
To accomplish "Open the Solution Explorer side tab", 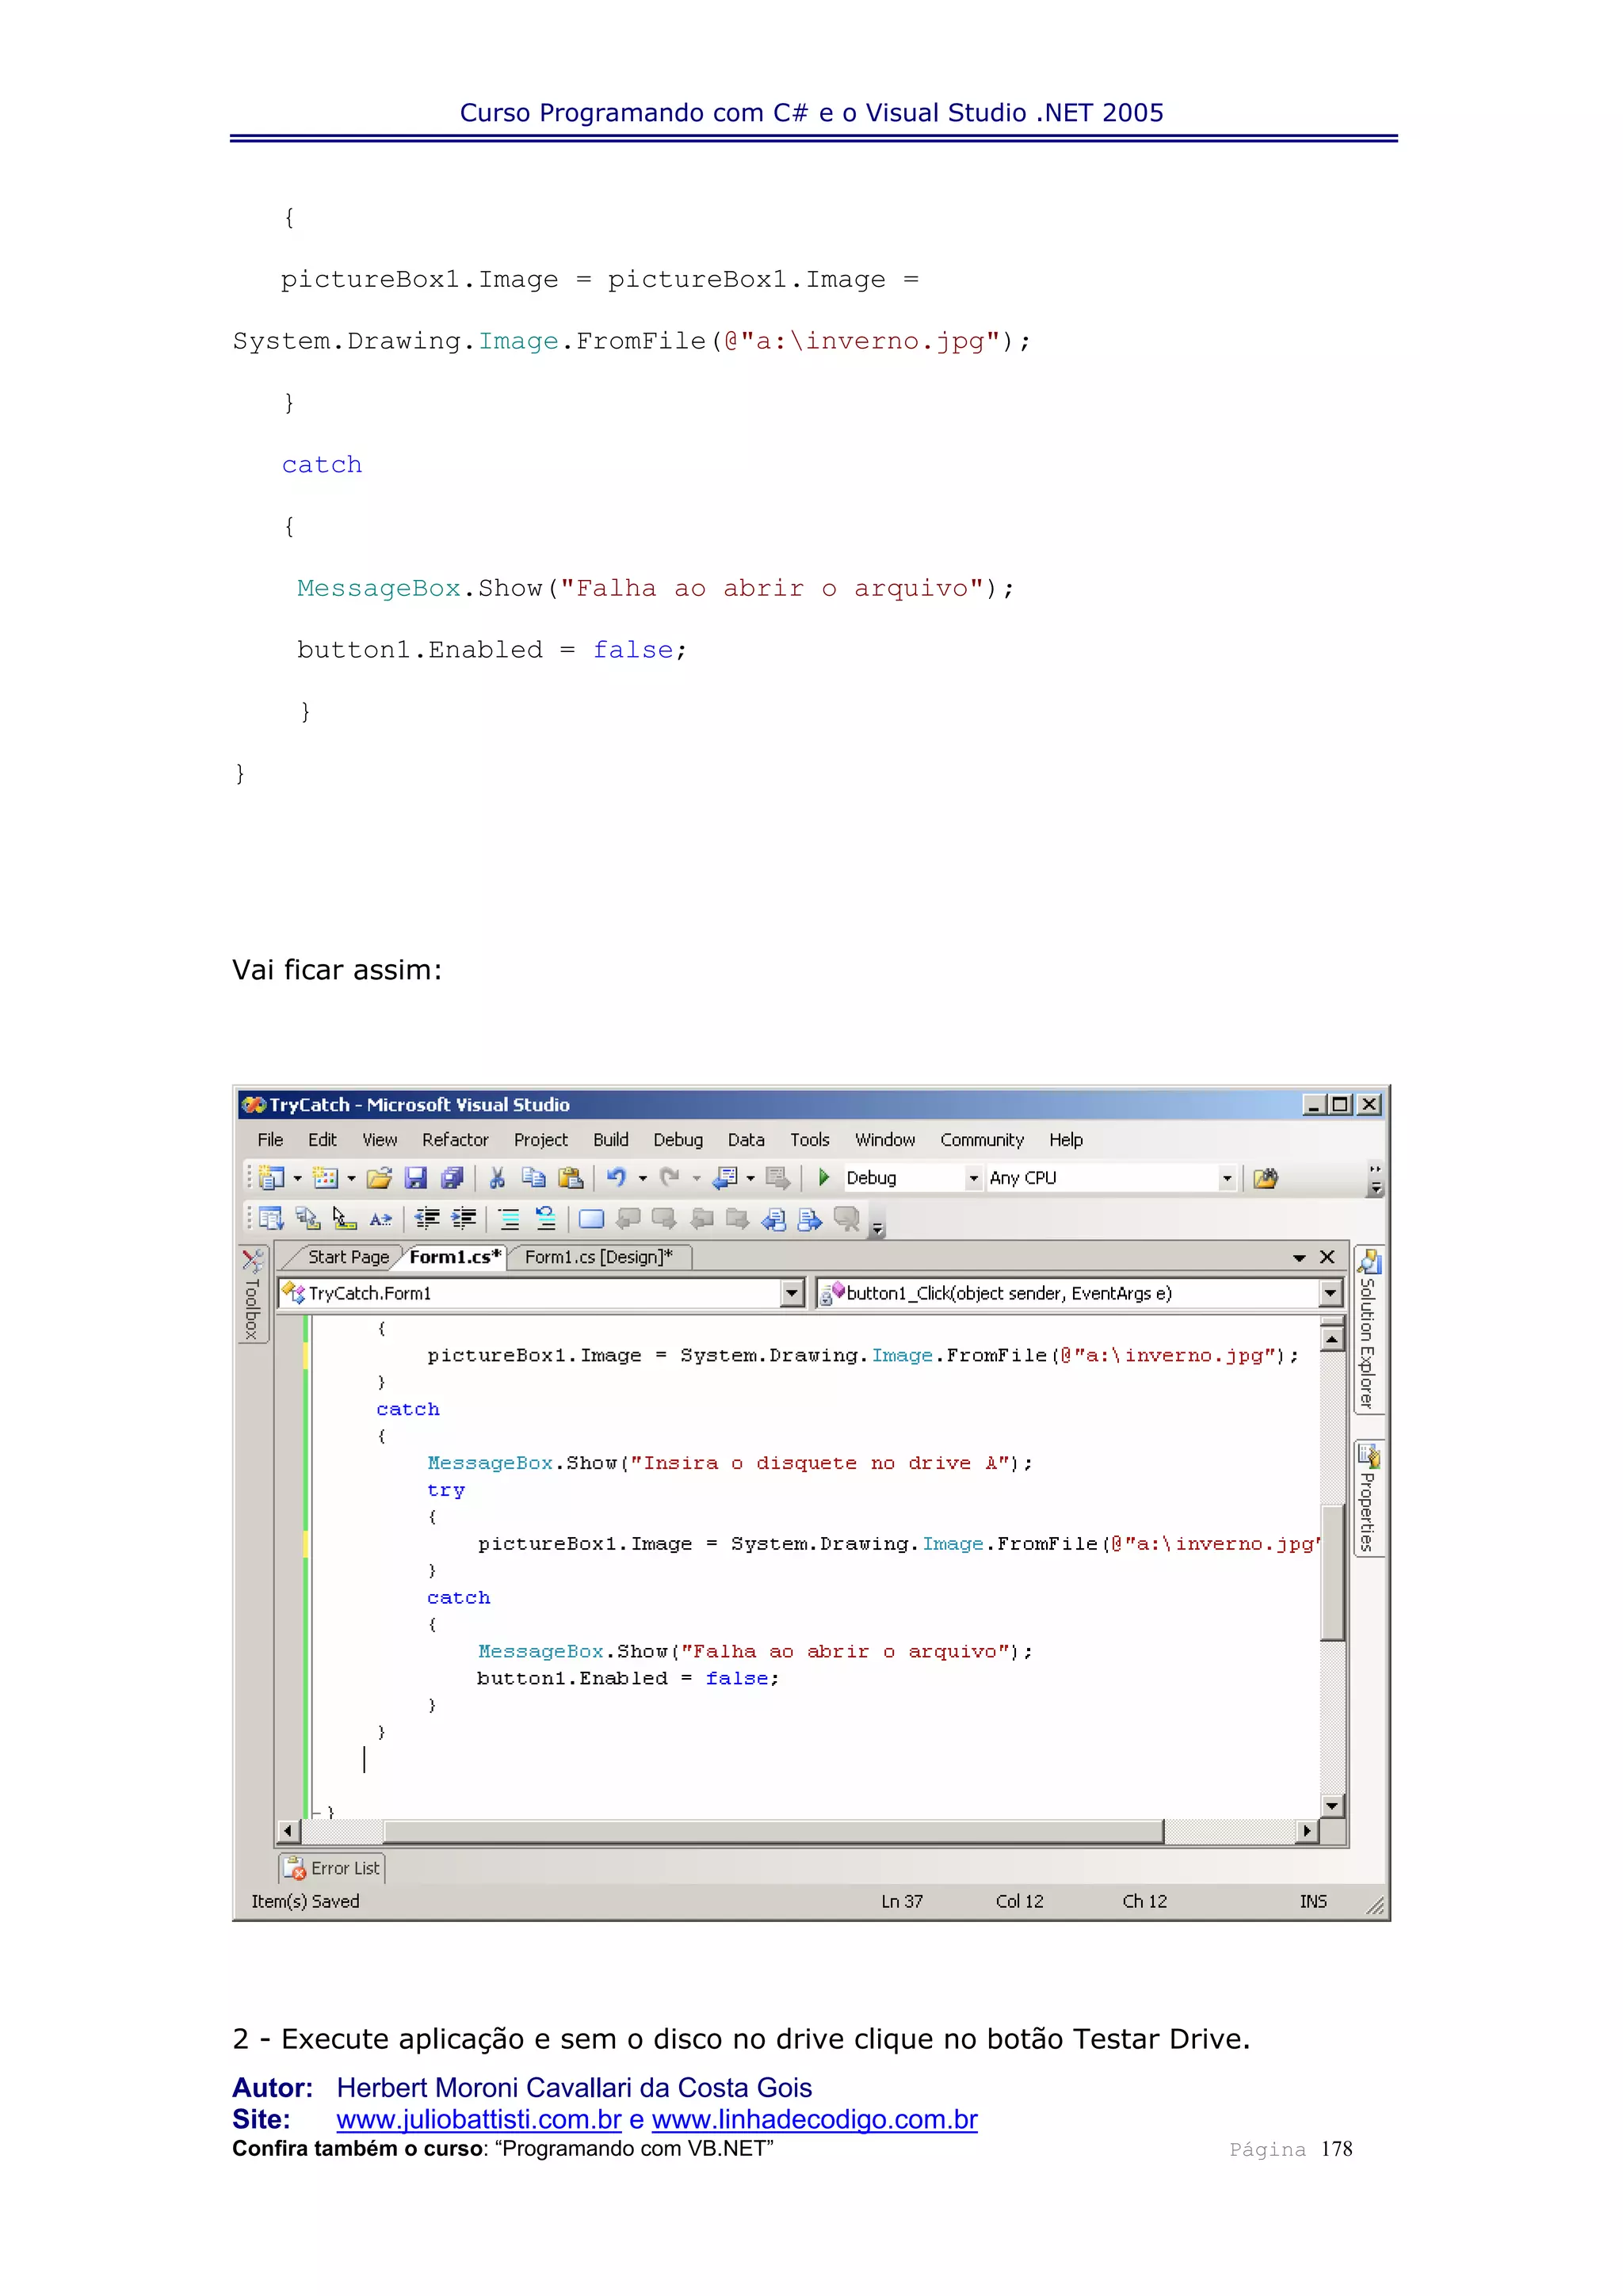I will [x=1368, y=1329].
